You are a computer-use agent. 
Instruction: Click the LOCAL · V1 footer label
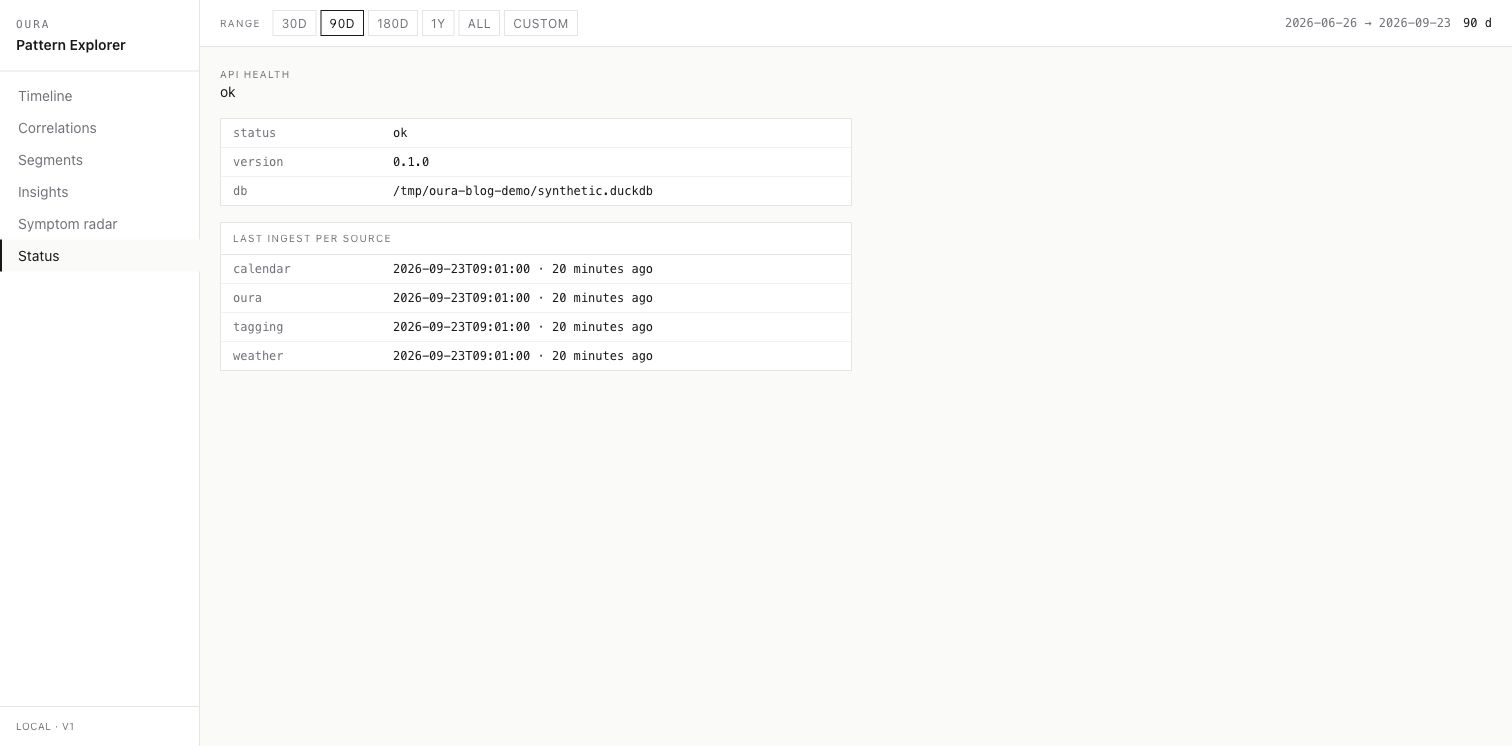pos(45,727)
